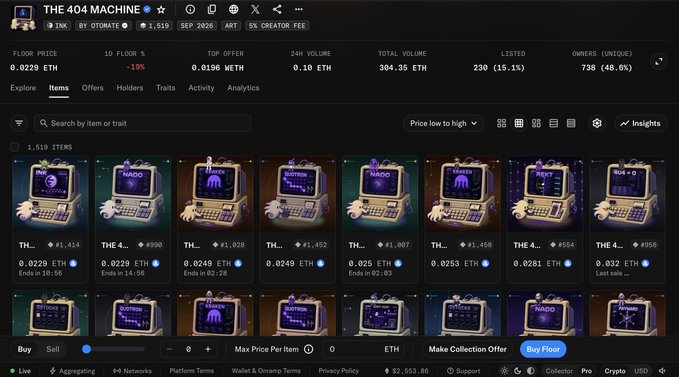Click the sweep quantity slider handle
Viewport: 679px width, 377px height.
click(87, 349)
